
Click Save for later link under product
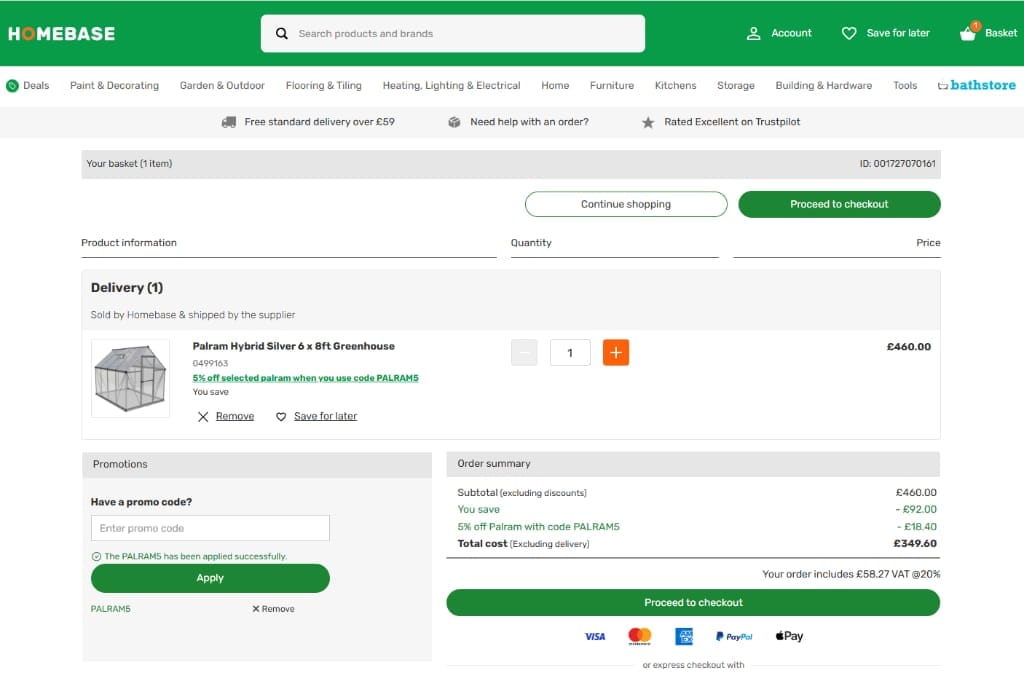coord(325,416)
